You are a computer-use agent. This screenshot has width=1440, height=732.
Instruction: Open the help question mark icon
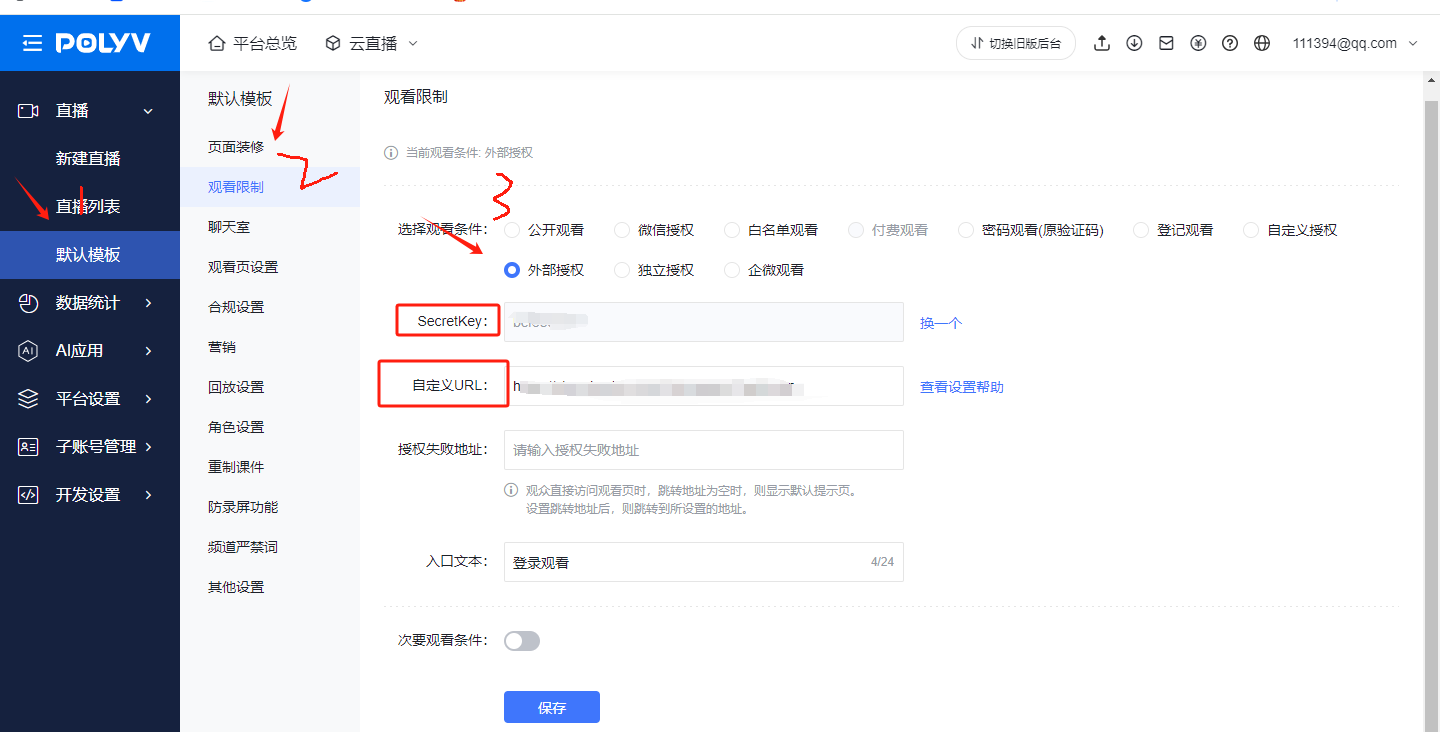tap(1230, 43)
